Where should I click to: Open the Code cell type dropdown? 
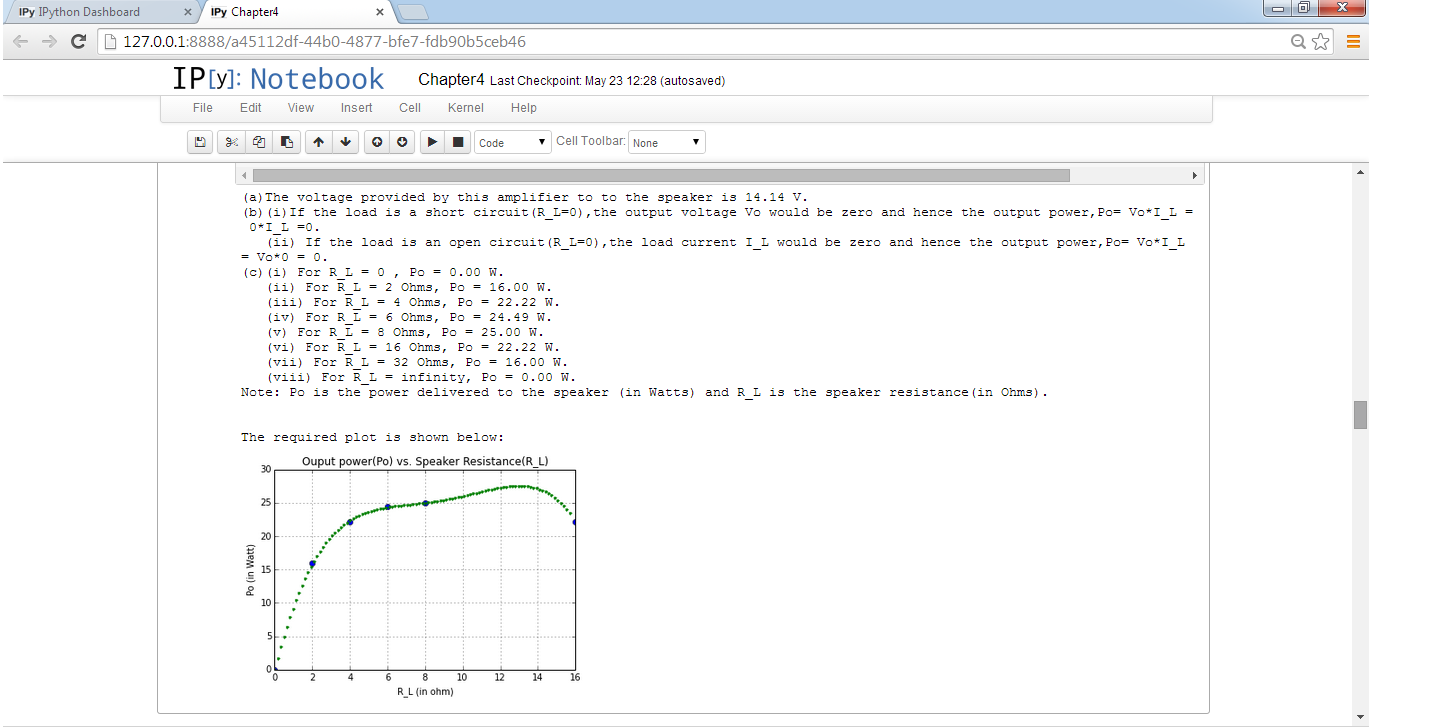[513, 143]
